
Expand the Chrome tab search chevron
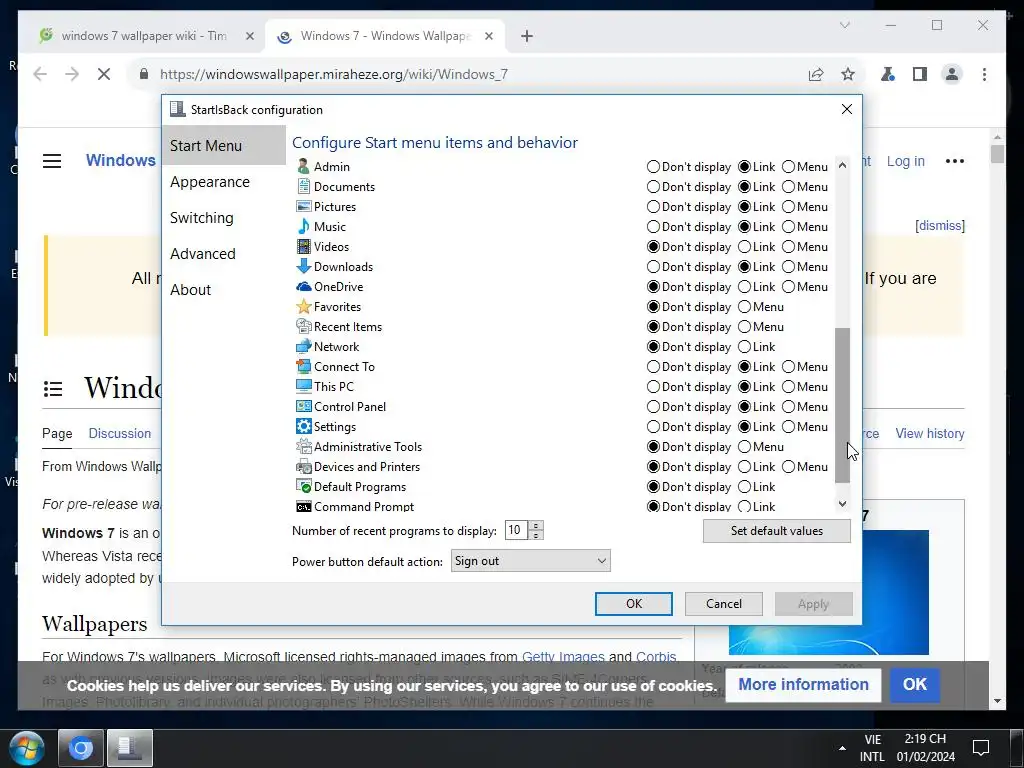[844, 25]
